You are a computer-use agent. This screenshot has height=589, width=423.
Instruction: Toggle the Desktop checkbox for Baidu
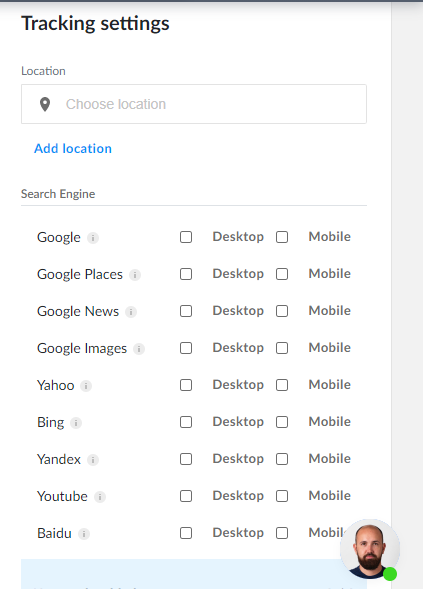186,533
